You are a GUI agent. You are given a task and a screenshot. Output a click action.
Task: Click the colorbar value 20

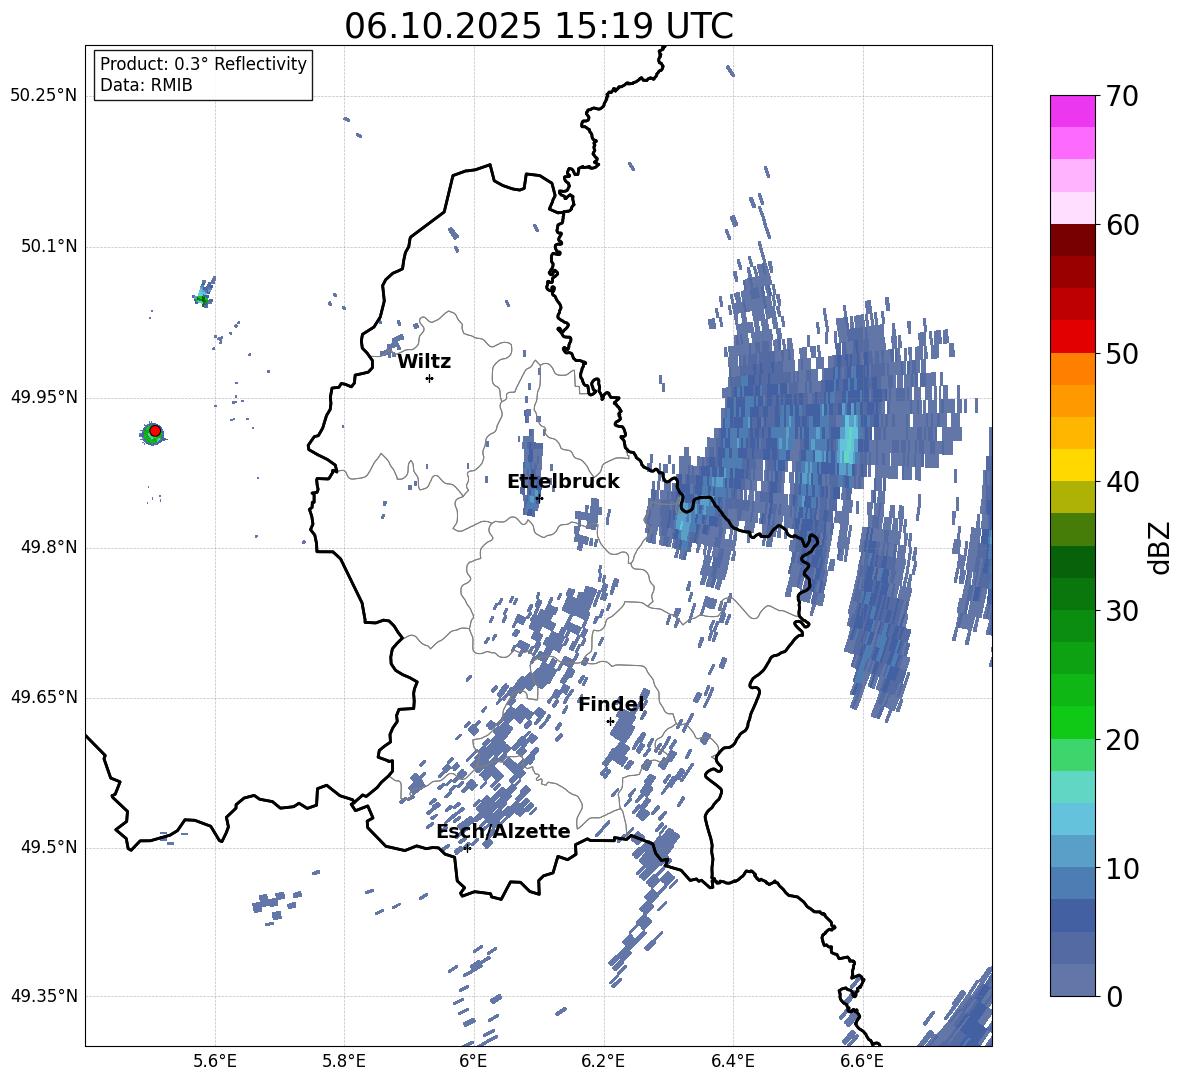[x=1122, y=740]
